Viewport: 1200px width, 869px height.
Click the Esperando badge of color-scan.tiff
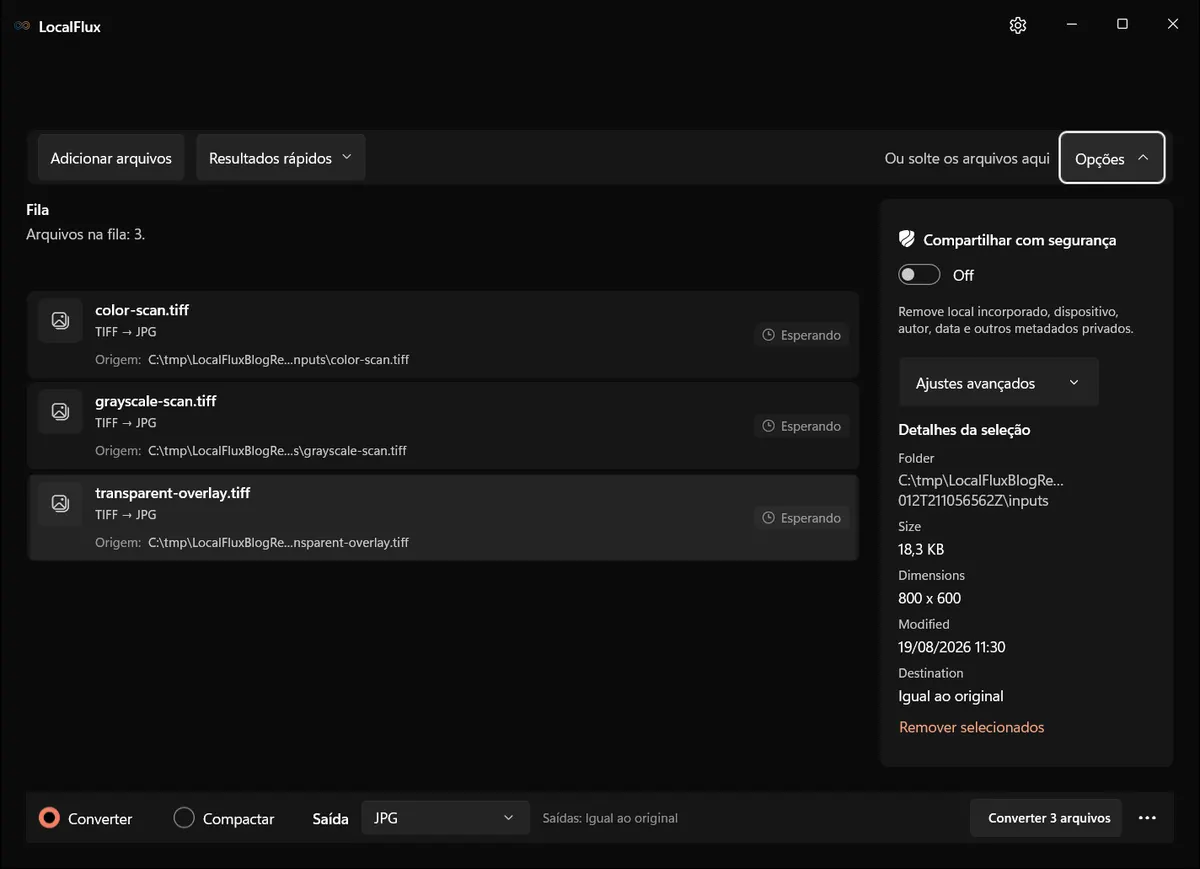[801, 335]
